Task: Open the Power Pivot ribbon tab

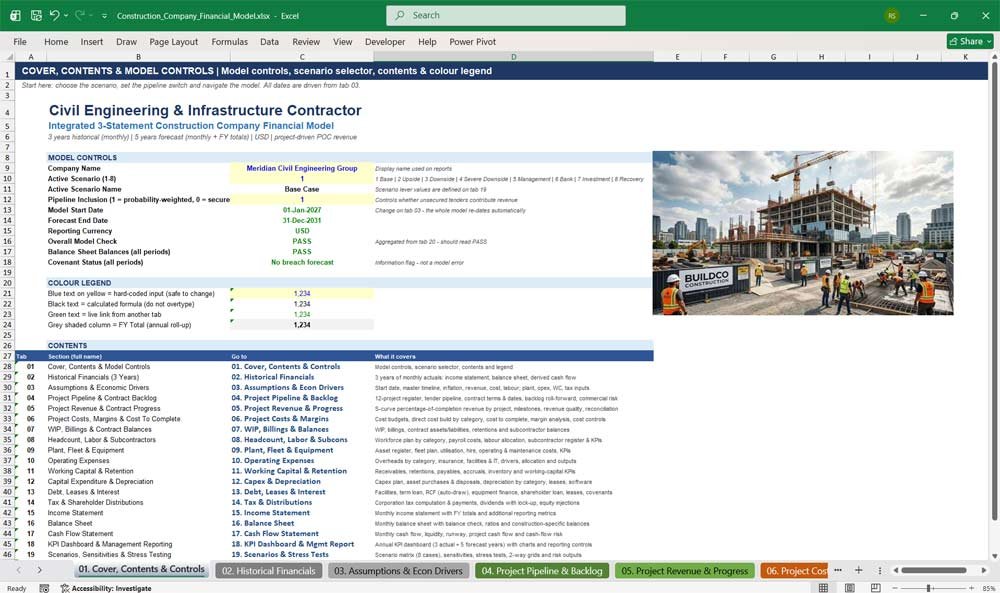Action: point(473,41)
